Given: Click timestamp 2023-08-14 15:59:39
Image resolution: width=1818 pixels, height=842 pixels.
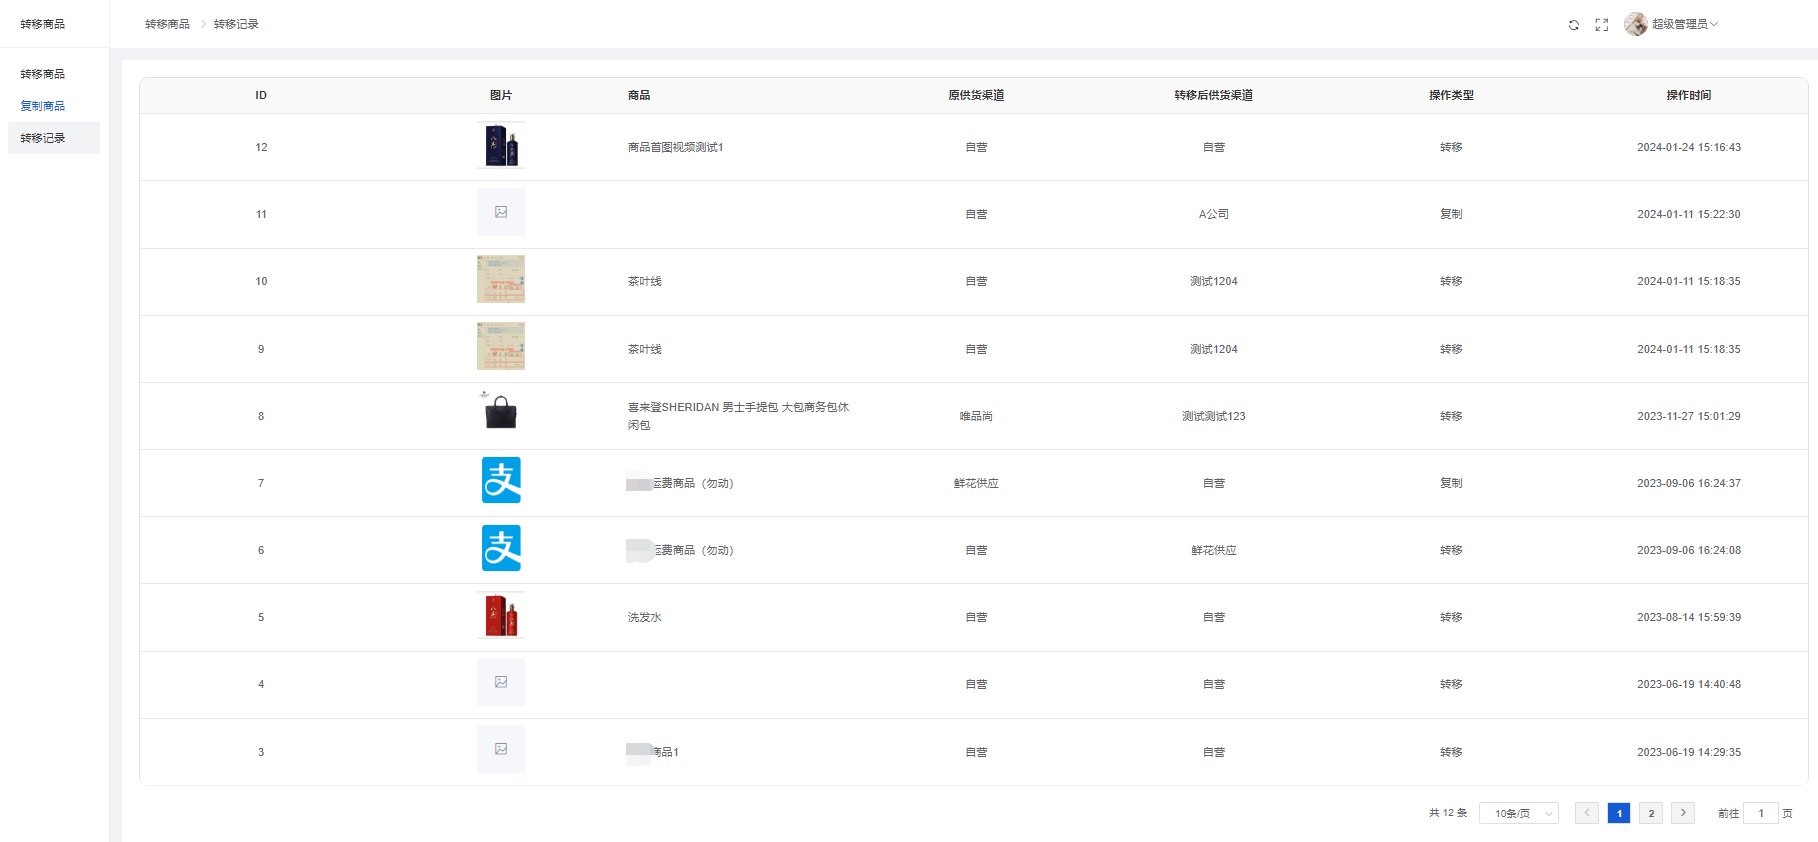Looking at the screenshot, I should [1689, 618].
